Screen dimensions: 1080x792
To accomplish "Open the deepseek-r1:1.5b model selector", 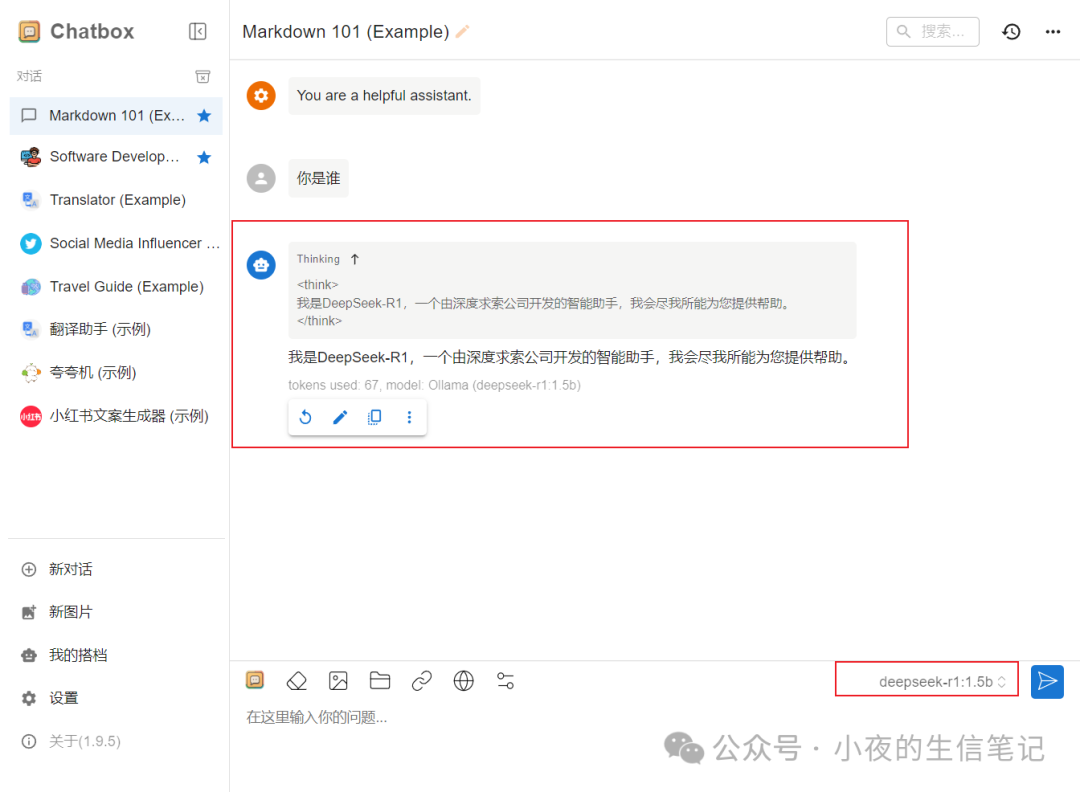I will point(926,681).
